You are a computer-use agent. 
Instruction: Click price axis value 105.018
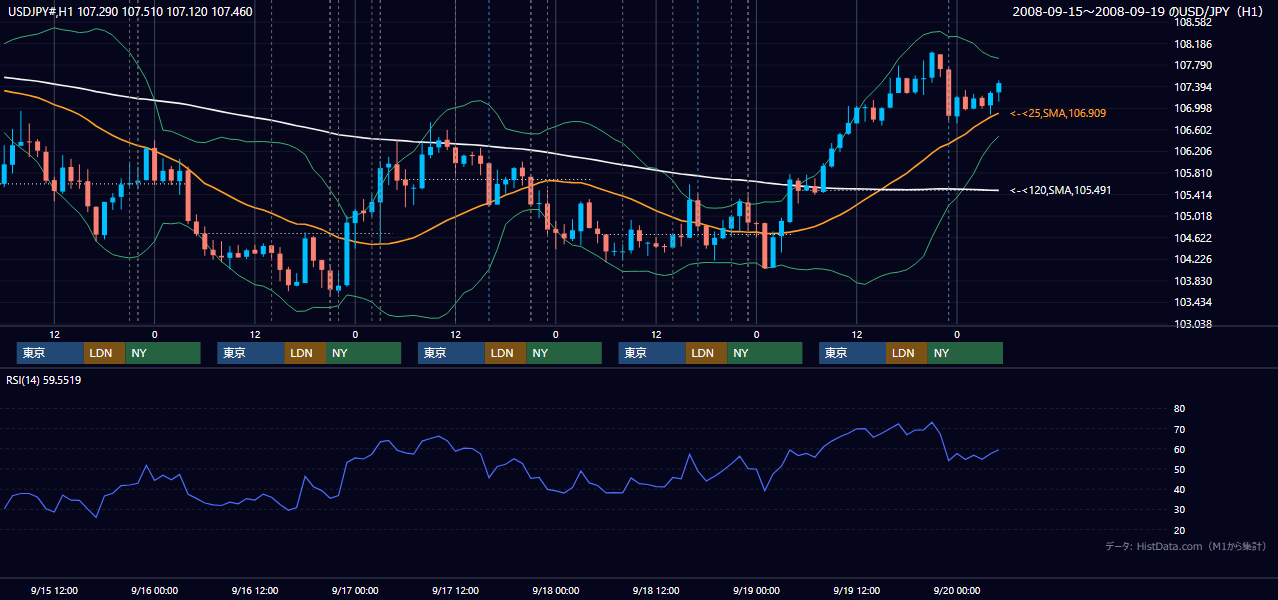tap(1193, 216)
